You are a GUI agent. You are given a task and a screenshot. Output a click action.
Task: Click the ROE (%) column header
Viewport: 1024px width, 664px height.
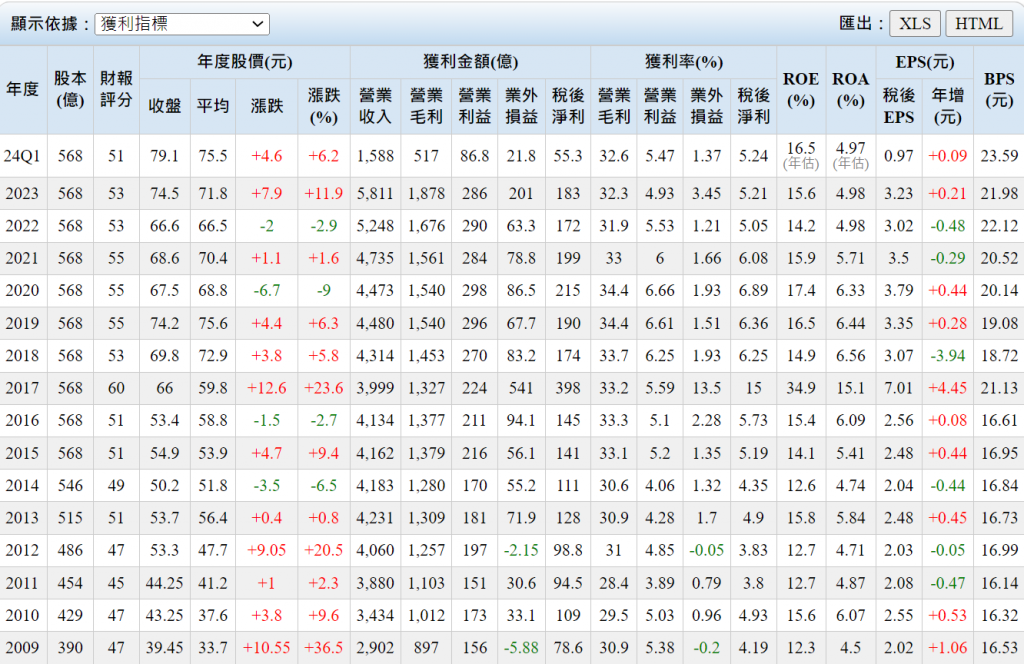tap(801, 90)
